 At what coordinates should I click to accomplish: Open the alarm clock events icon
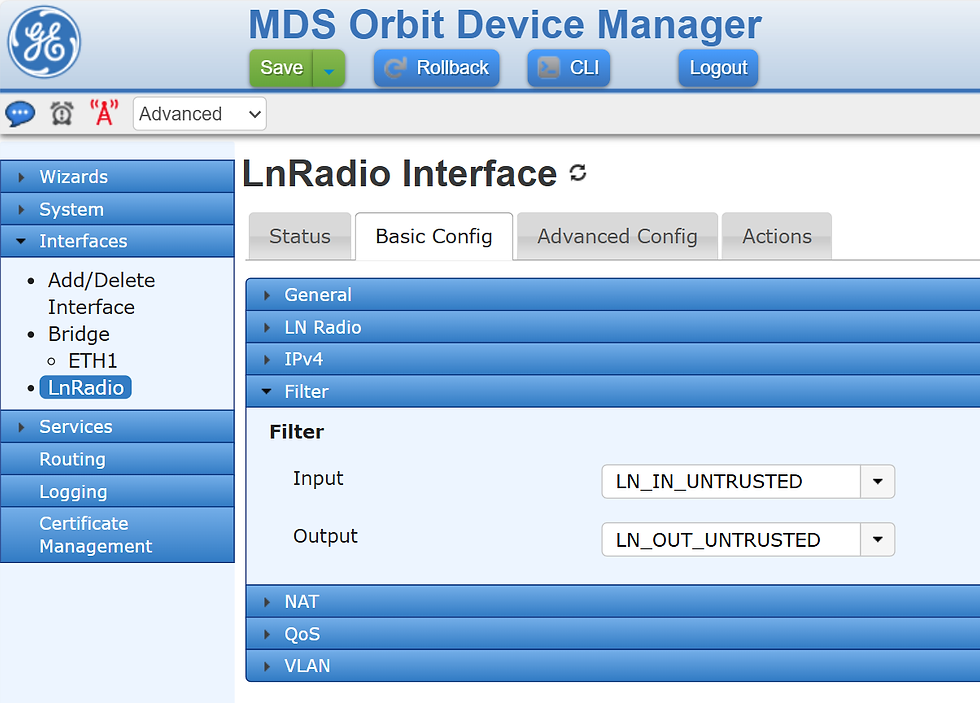pyautogui.click(x=62, y=114)
